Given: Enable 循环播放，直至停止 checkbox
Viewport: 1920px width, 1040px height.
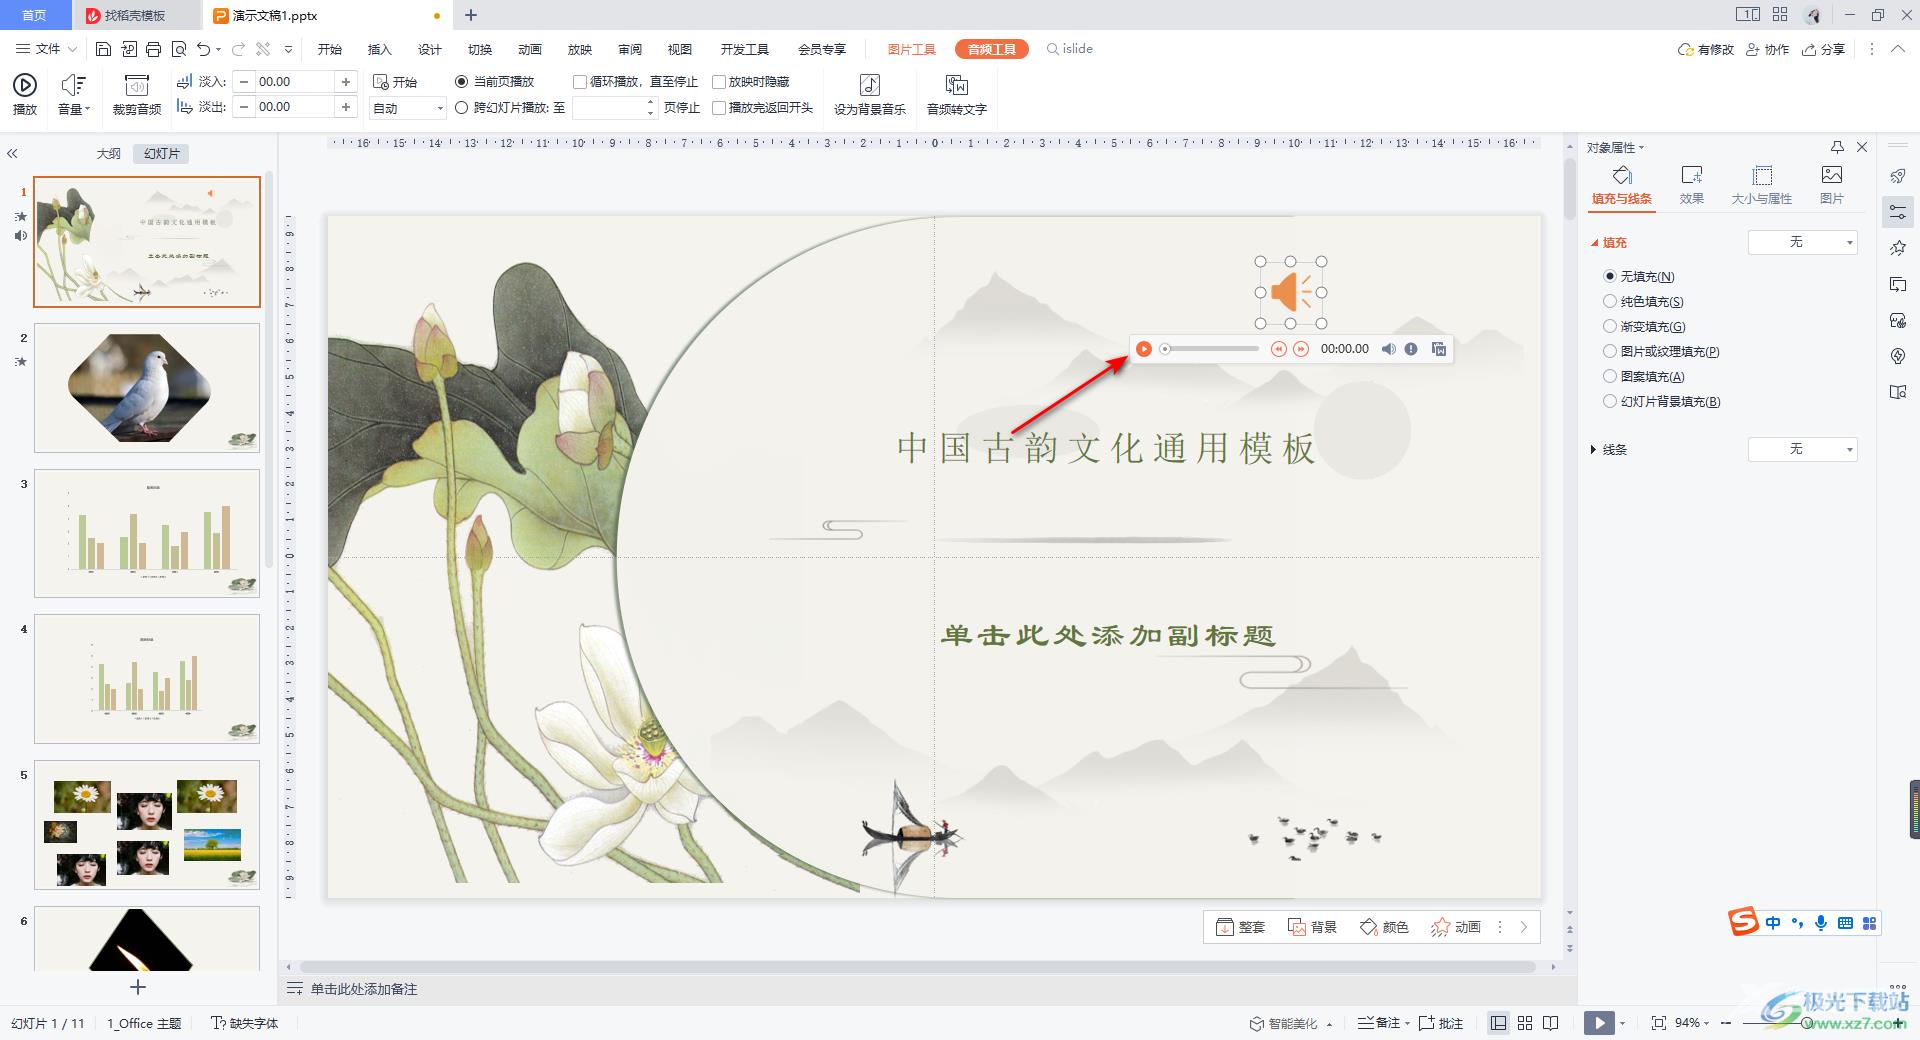Looking at the screenshot, I should [x=580, y=82].
